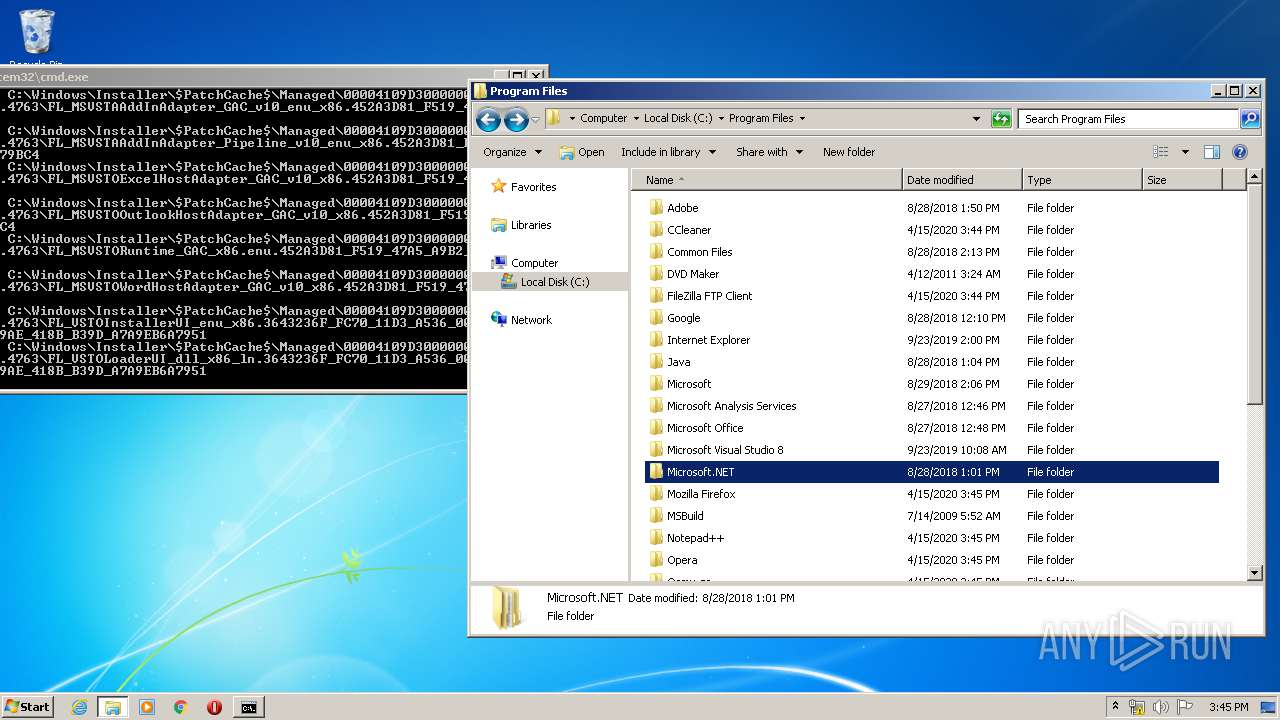Click the scrollbar down arrow in file list
The height and width of the screenshot is (720, 1280).
coord(1255,573)
